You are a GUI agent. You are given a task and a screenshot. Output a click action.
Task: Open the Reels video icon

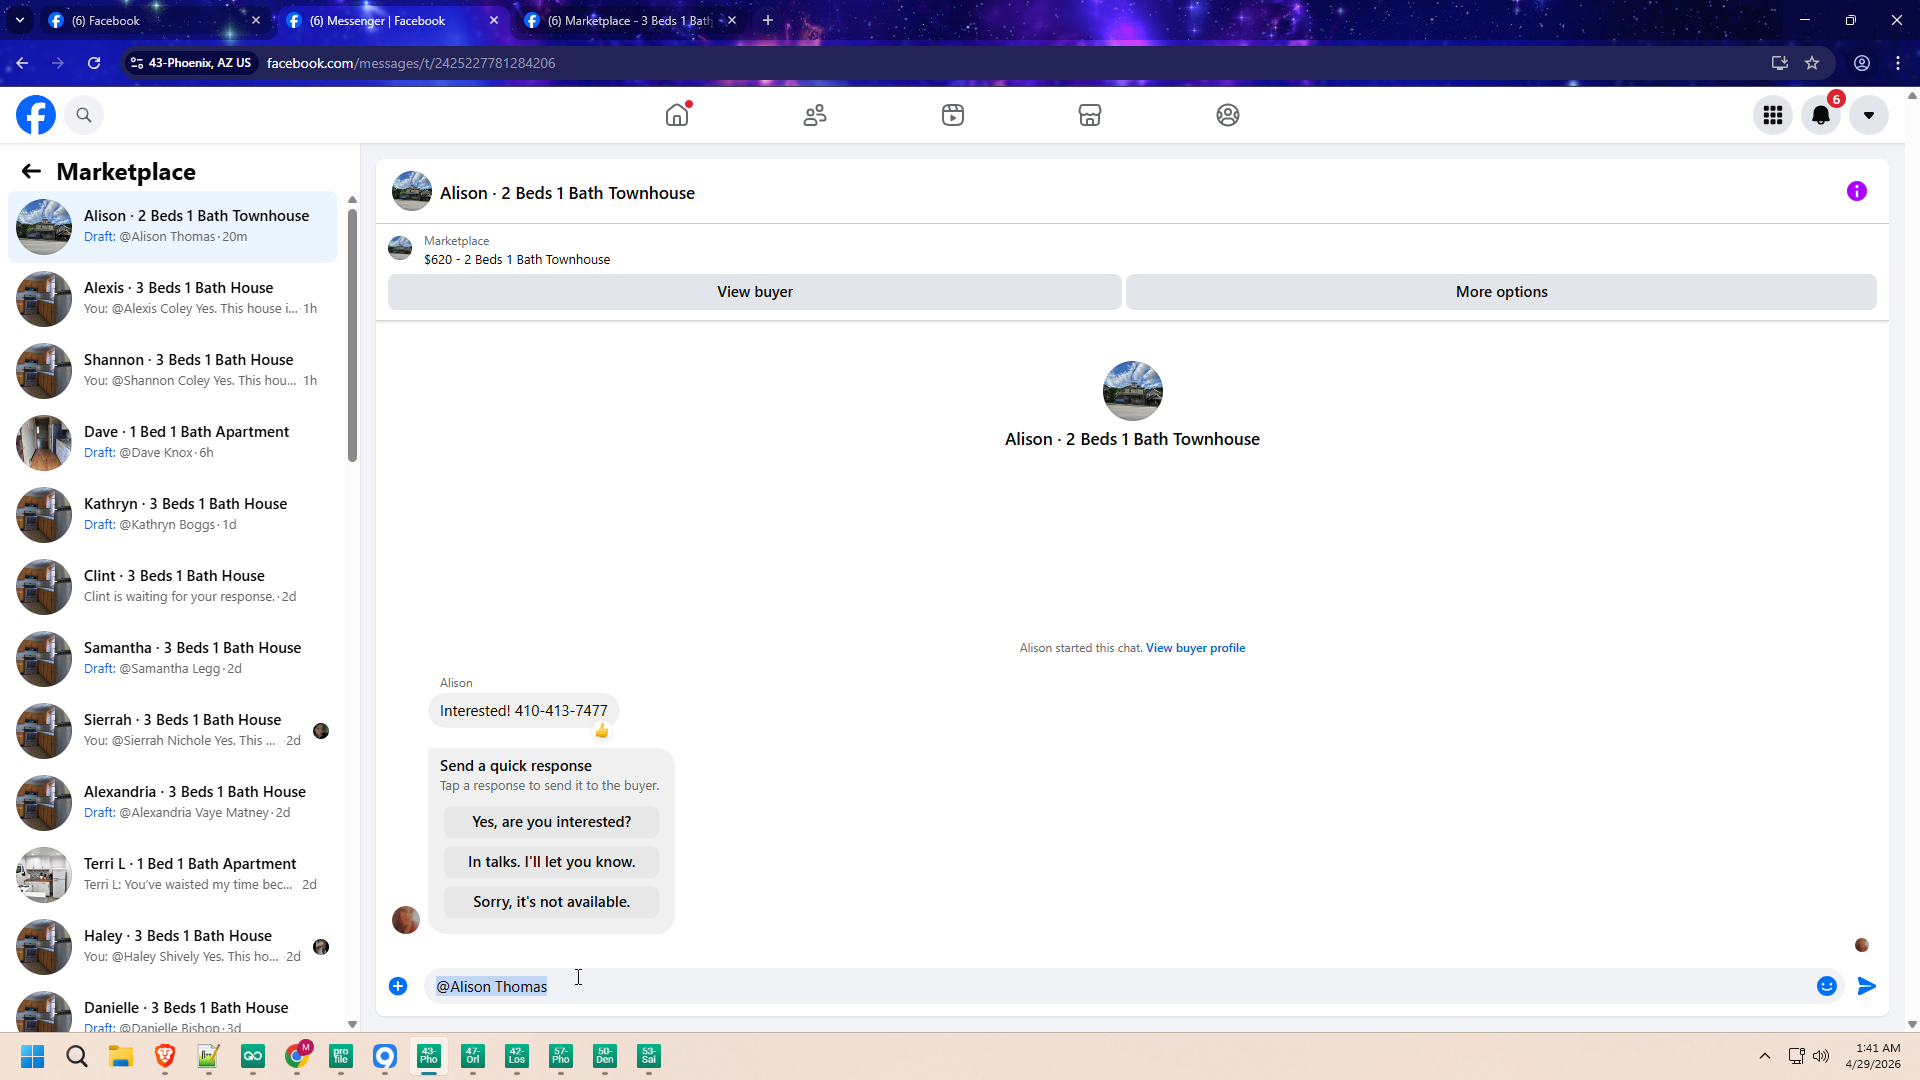tap(952, 115)
